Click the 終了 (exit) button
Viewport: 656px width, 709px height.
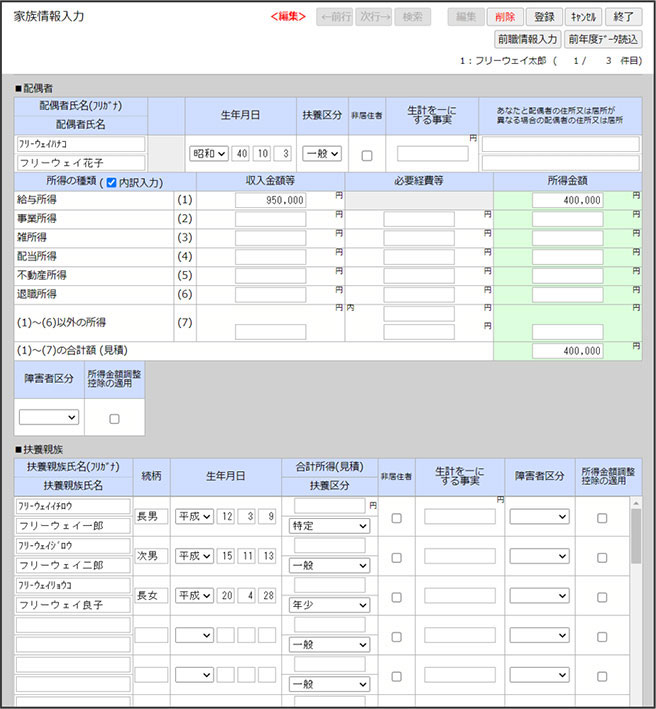[624, 17]
